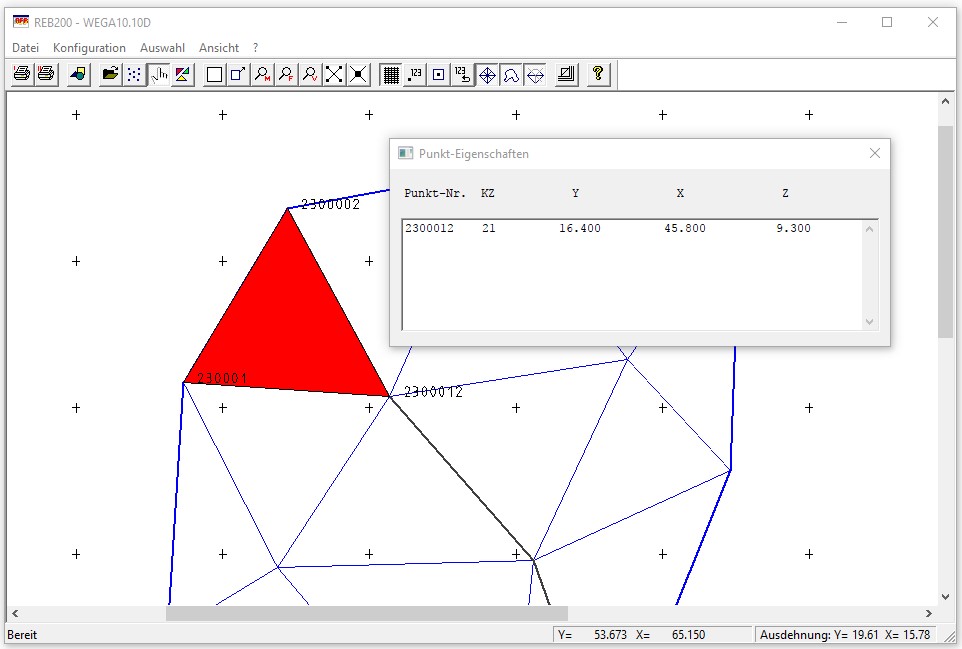Click the Z value 9.300

[793, 228]
